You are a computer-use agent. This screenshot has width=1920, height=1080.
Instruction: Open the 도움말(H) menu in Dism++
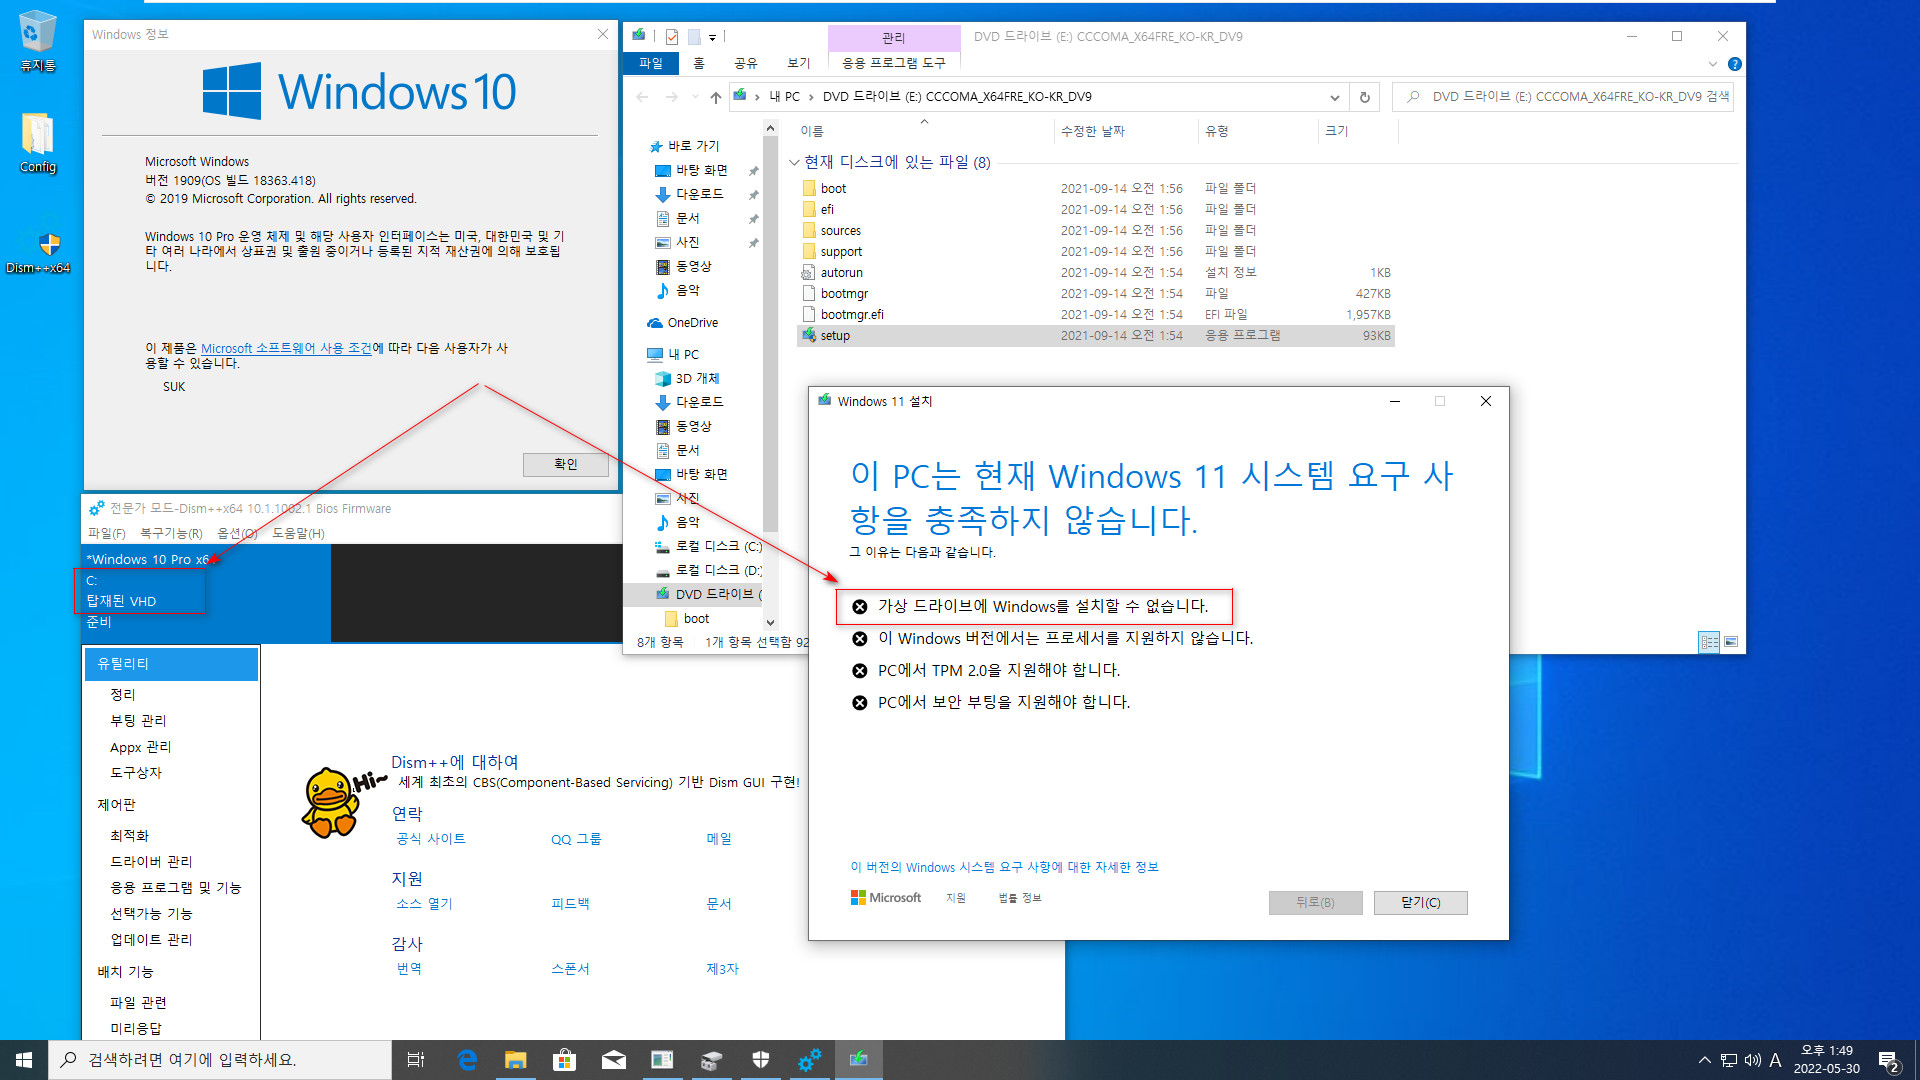click(x=298, y=534)
